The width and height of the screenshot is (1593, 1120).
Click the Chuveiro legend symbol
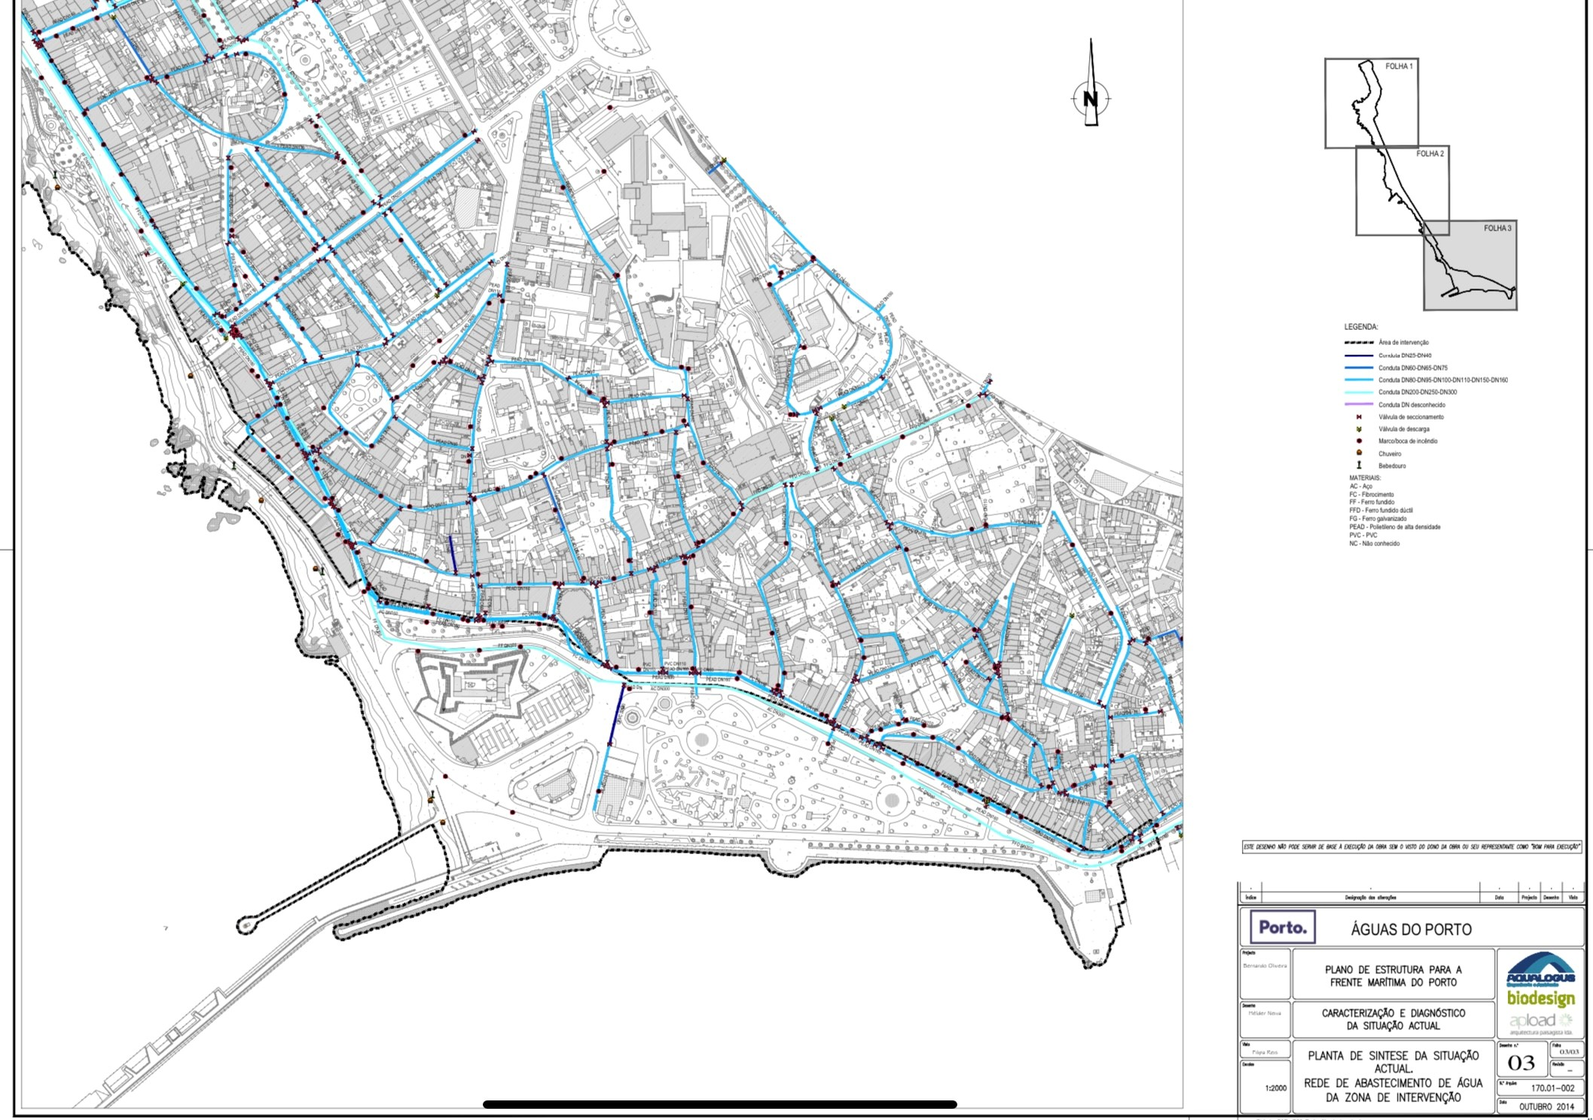point(1359,453)
